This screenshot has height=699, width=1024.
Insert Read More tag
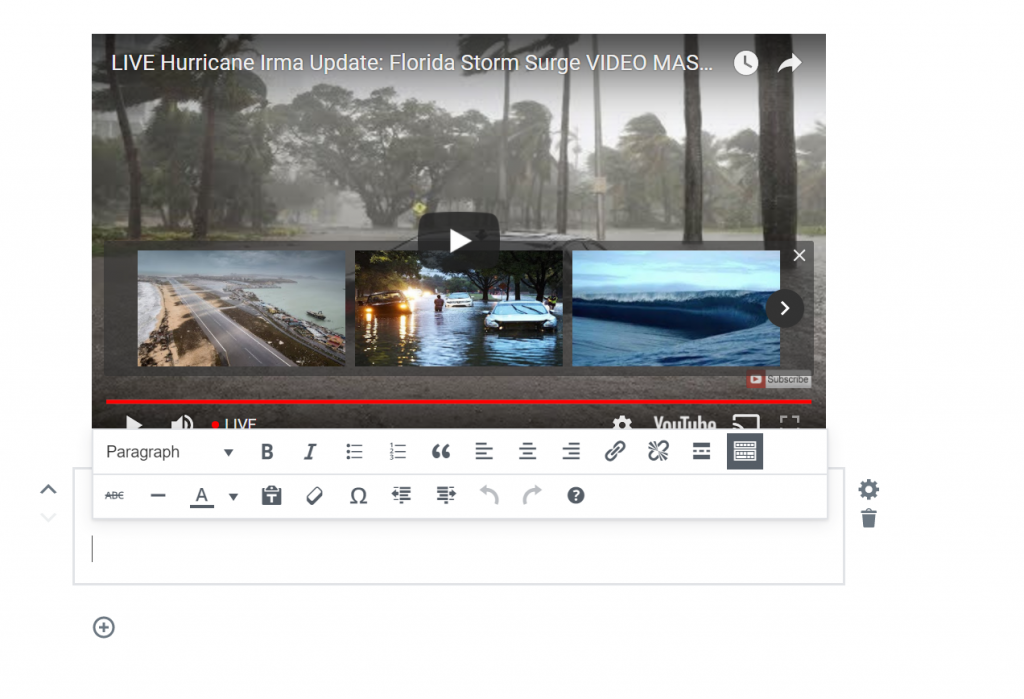[701, 451]
